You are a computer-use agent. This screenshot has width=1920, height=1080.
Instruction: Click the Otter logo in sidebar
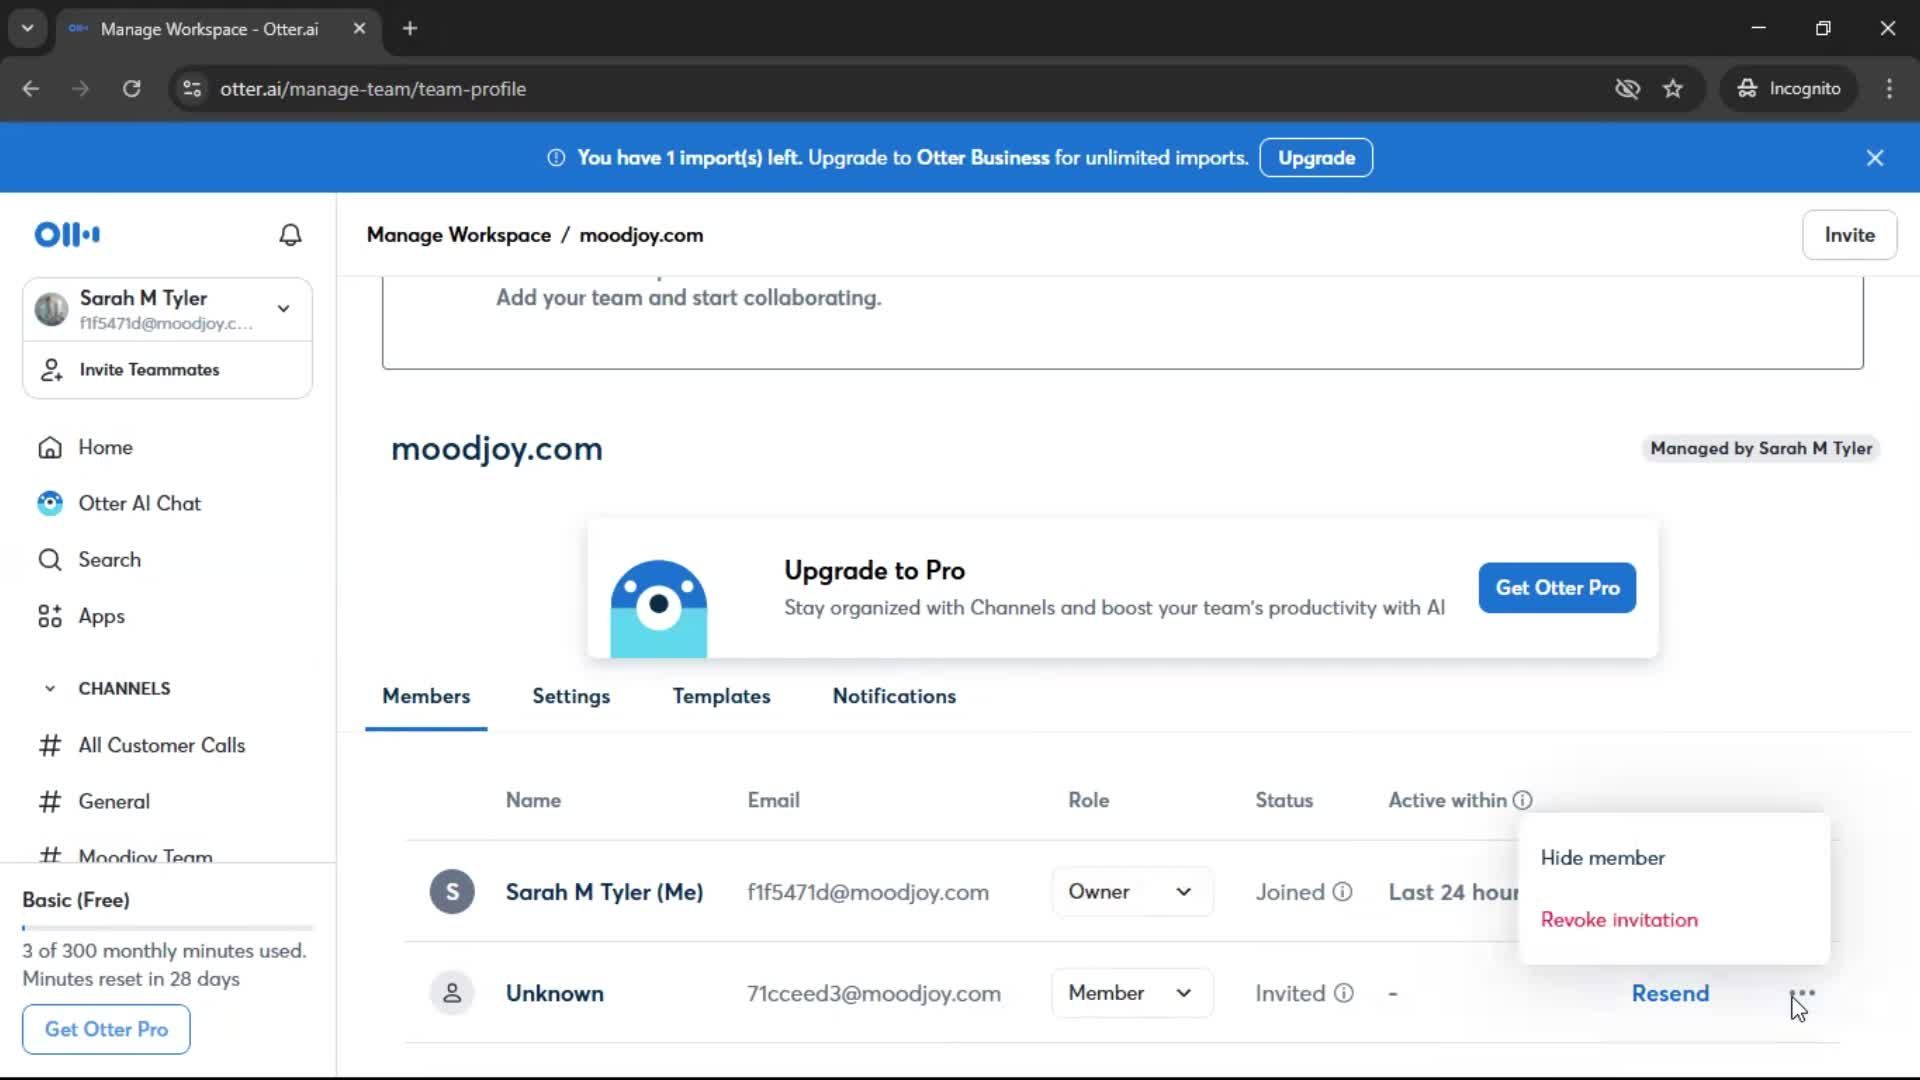coord(67,235)
